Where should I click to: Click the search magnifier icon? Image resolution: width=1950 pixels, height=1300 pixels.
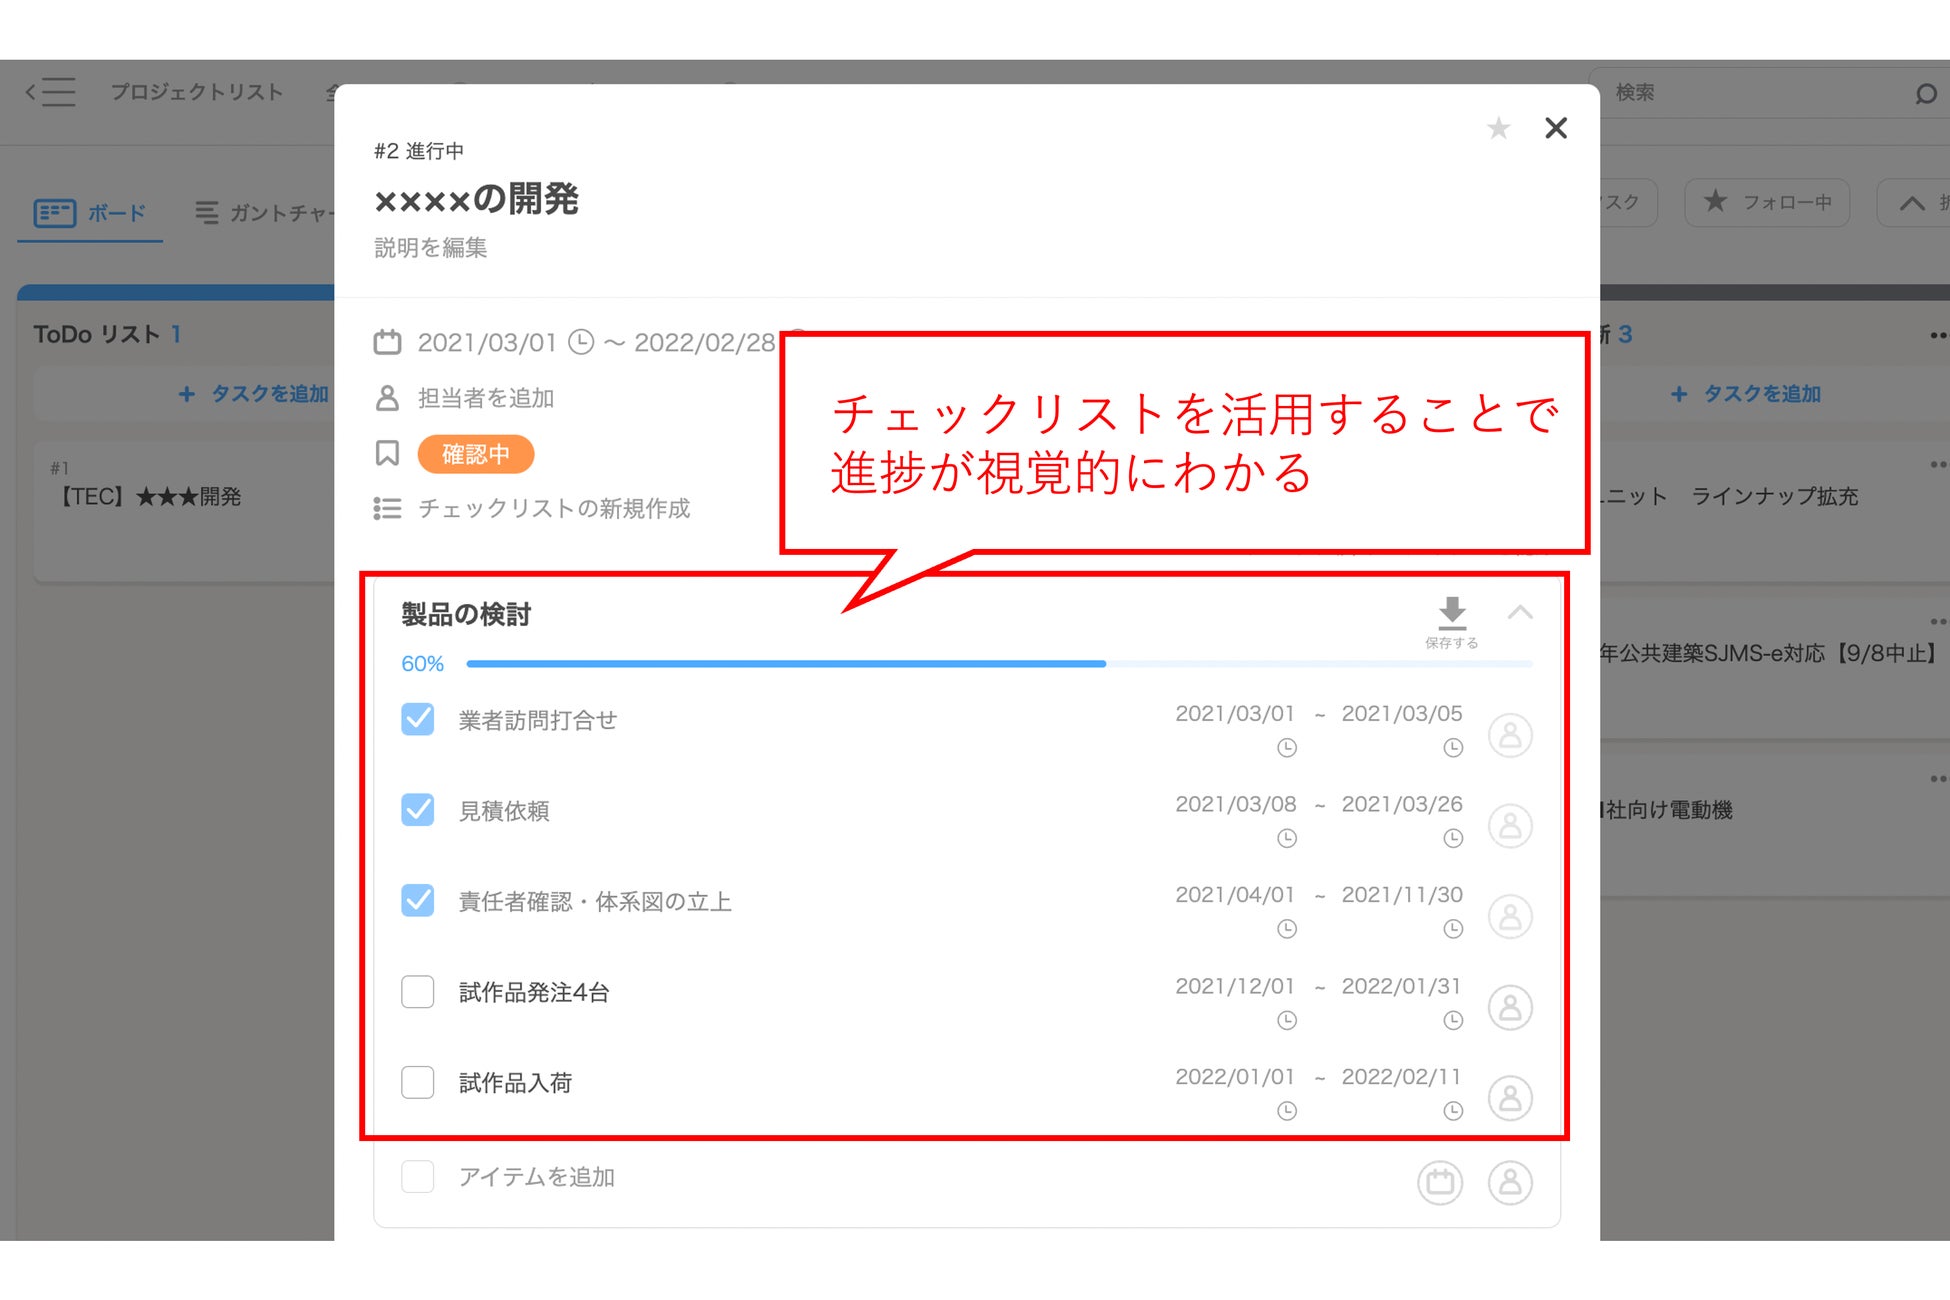click(x=1925, y=94)
